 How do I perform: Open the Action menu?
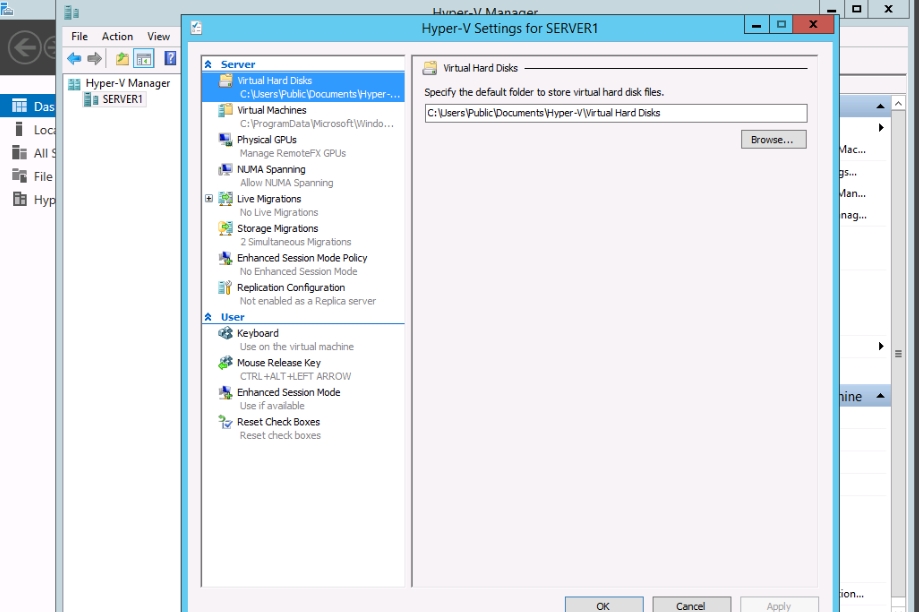pos(117,36)
